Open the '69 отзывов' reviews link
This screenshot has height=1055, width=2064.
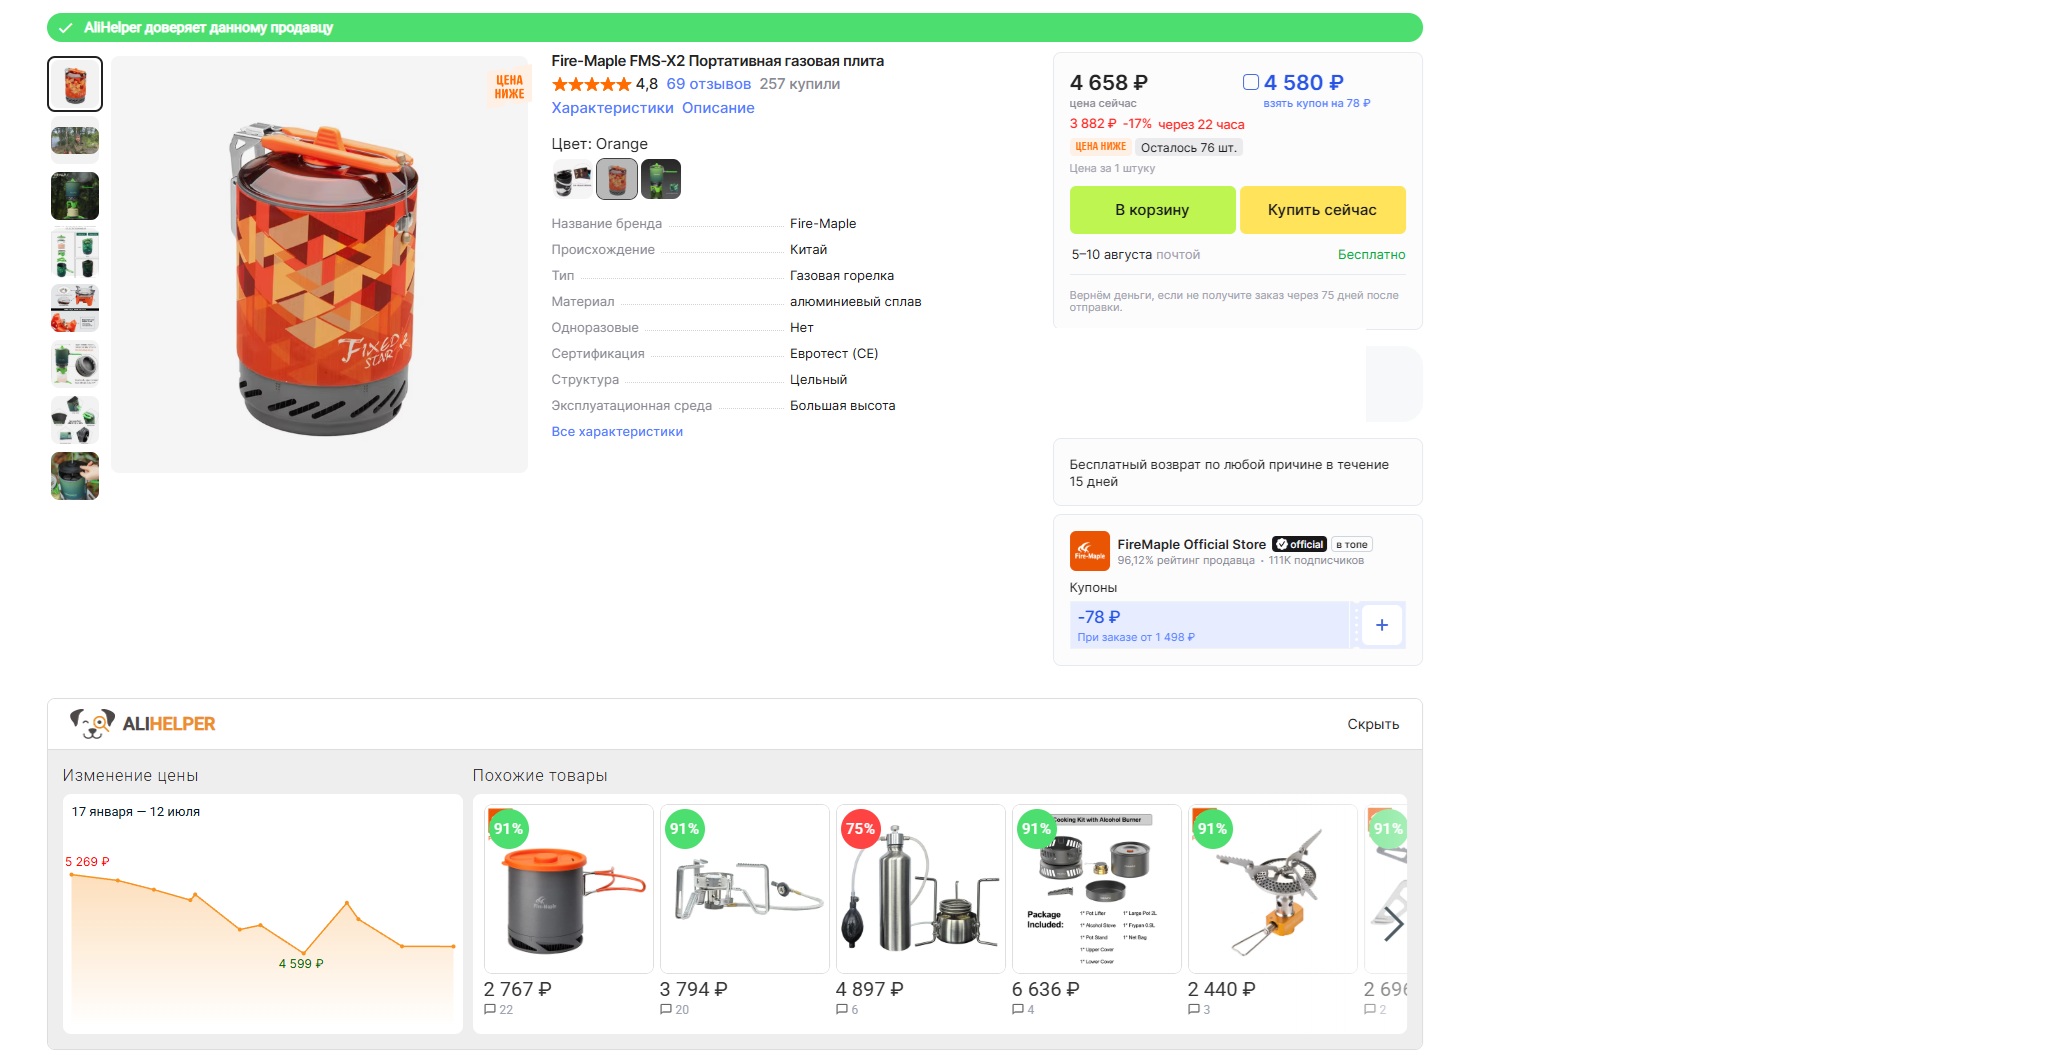tap(709, 84)
